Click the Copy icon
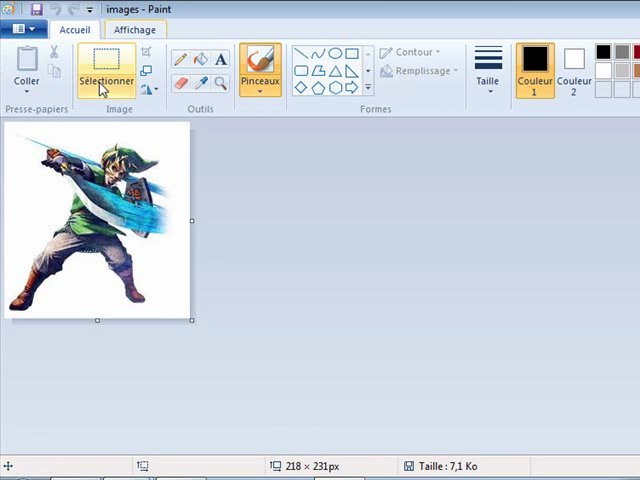640x480 pixels. coord(54,71)
